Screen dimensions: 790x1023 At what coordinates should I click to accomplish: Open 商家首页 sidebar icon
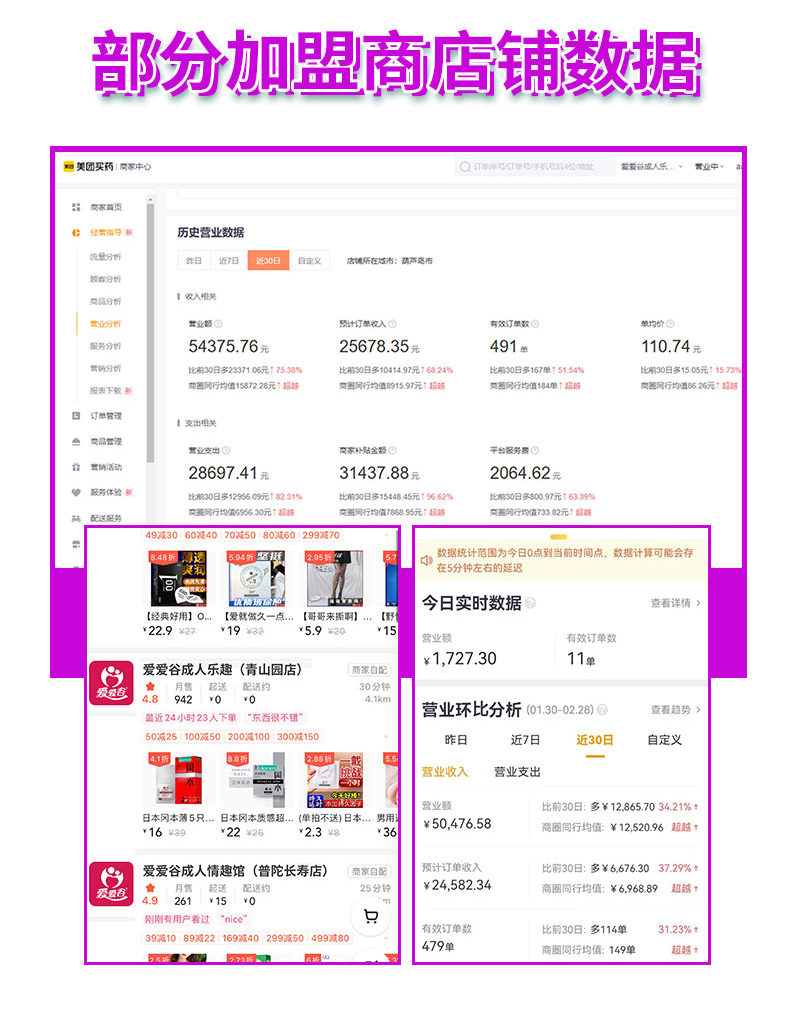coord(76,207)
